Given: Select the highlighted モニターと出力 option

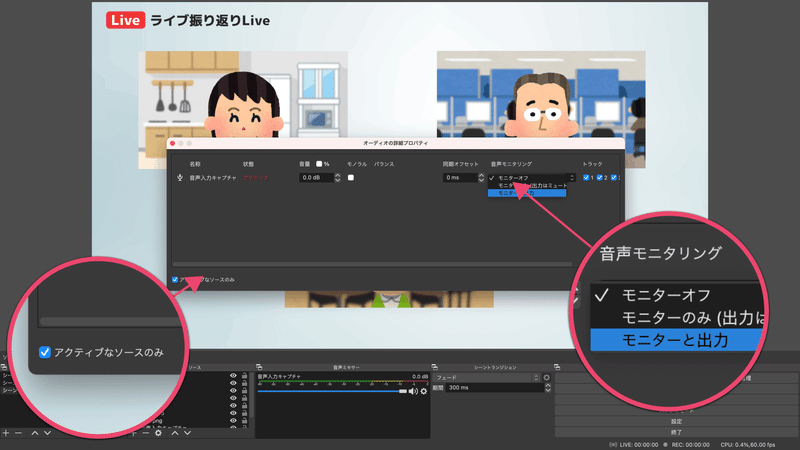Looking at the screenshot, I should [527, 193].
